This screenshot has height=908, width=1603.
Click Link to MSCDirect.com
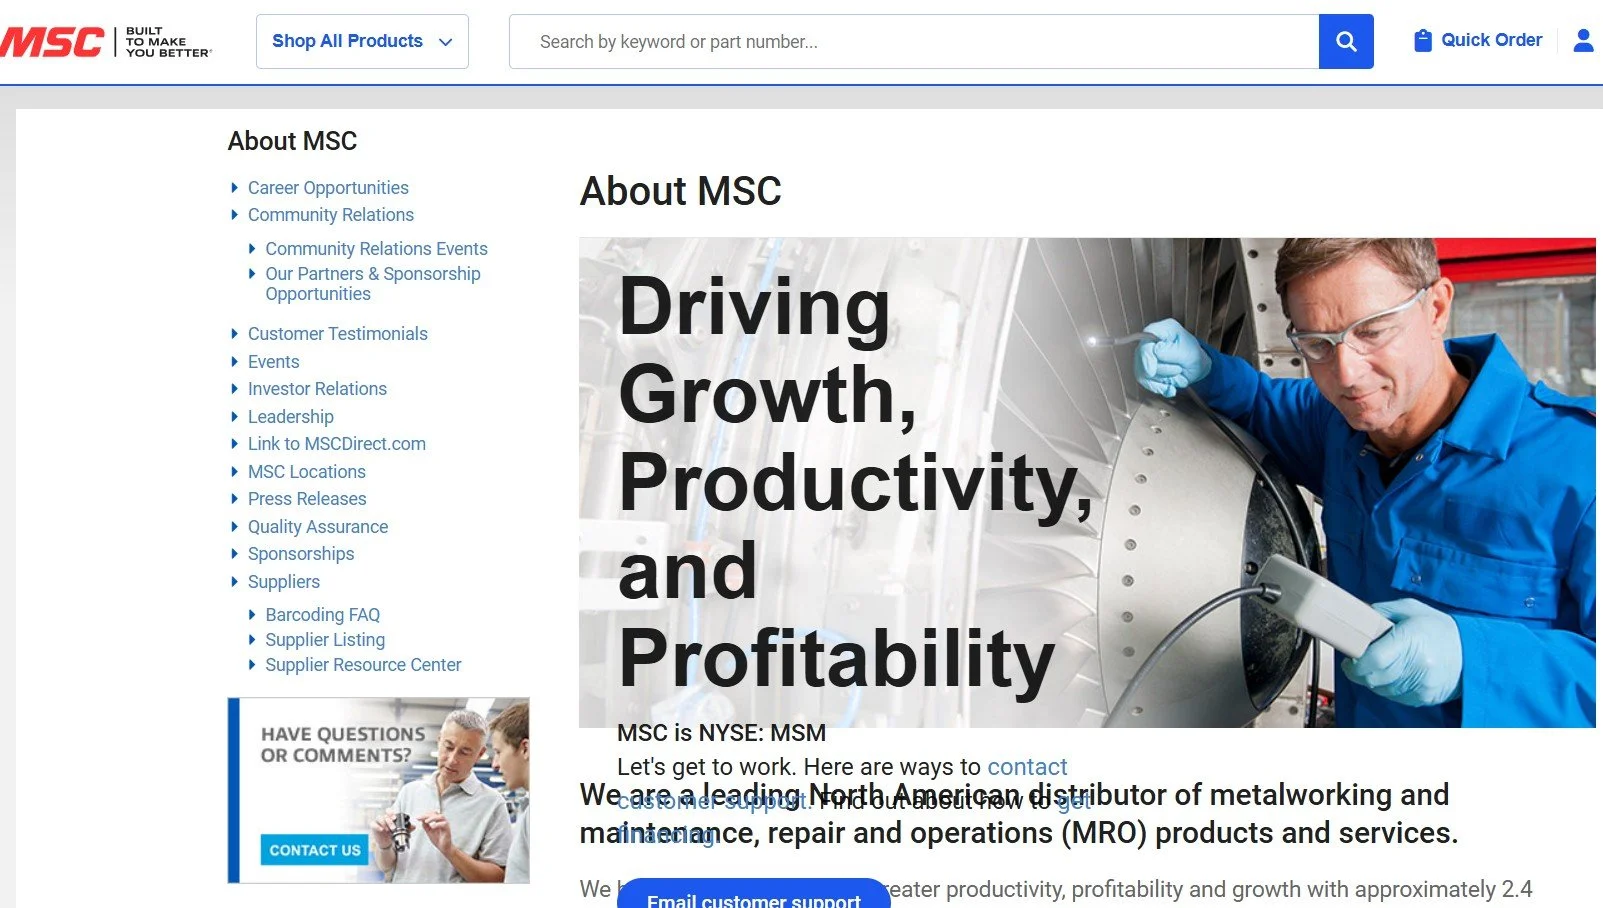pyautogui.click(x=337, y=444)
